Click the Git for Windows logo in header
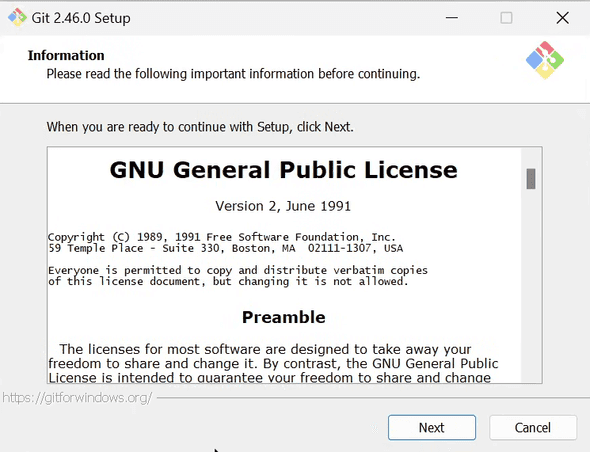Viewport: 590px width, 452px height. tap(544, 60)
